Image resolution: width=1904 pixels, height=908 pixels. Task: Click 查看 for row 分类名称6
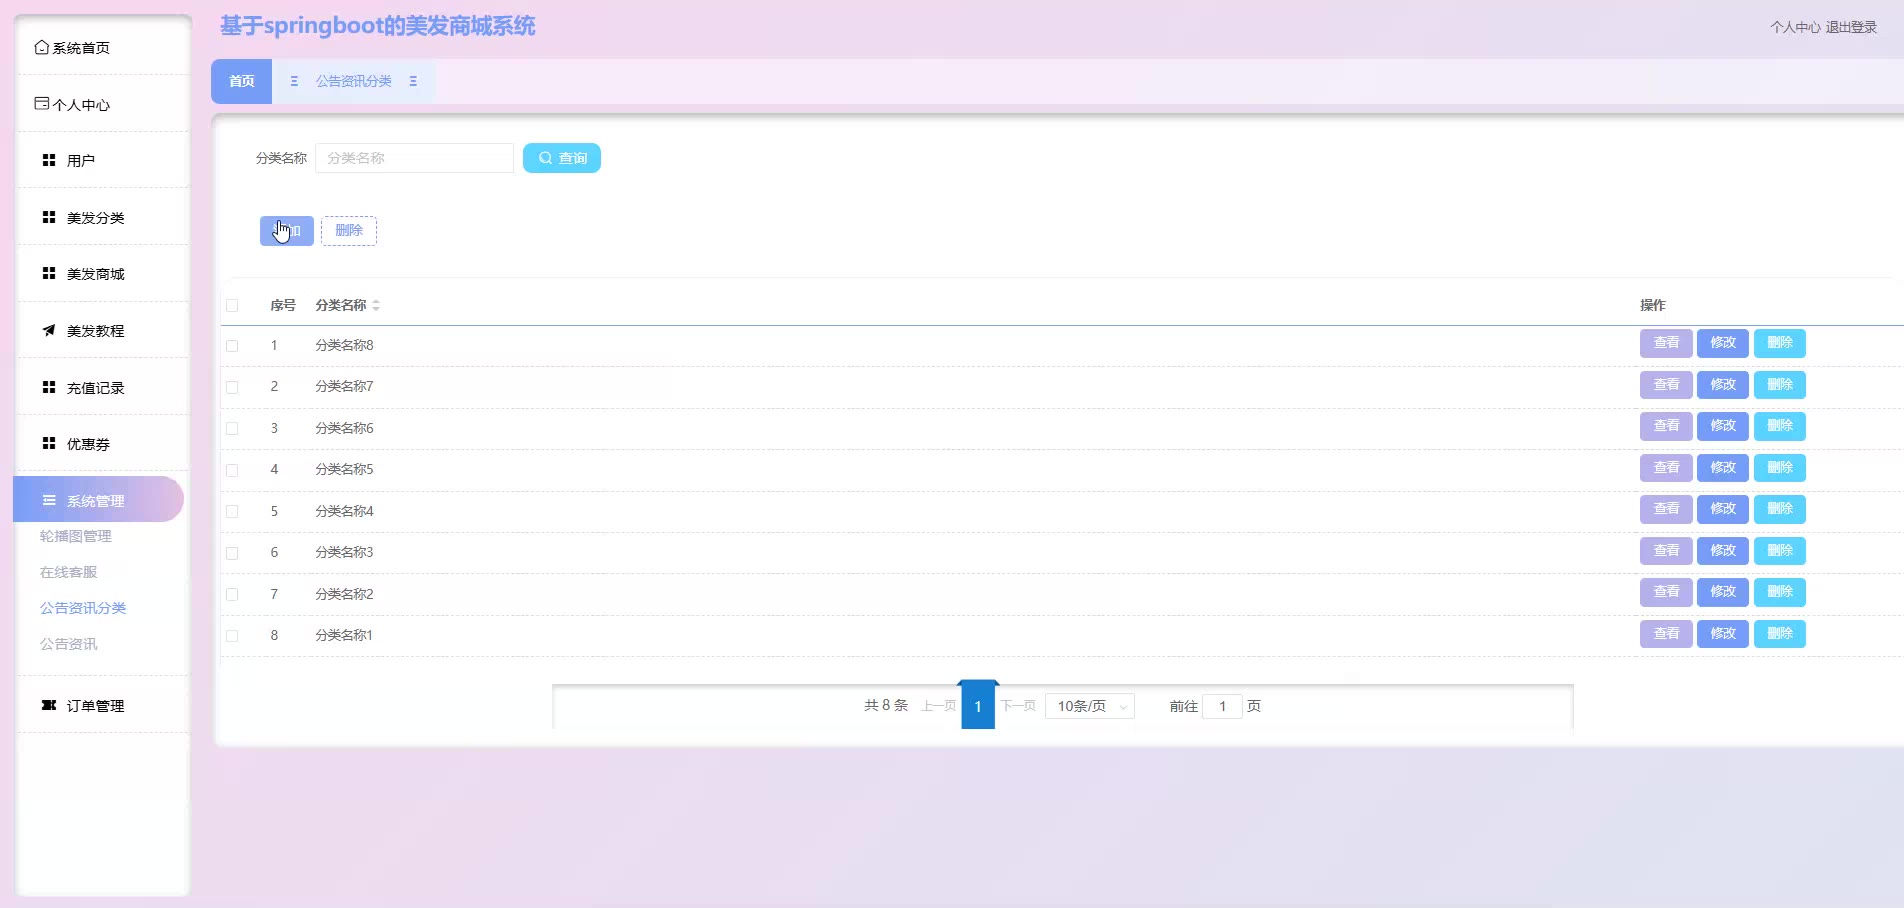click(1666, 426)
